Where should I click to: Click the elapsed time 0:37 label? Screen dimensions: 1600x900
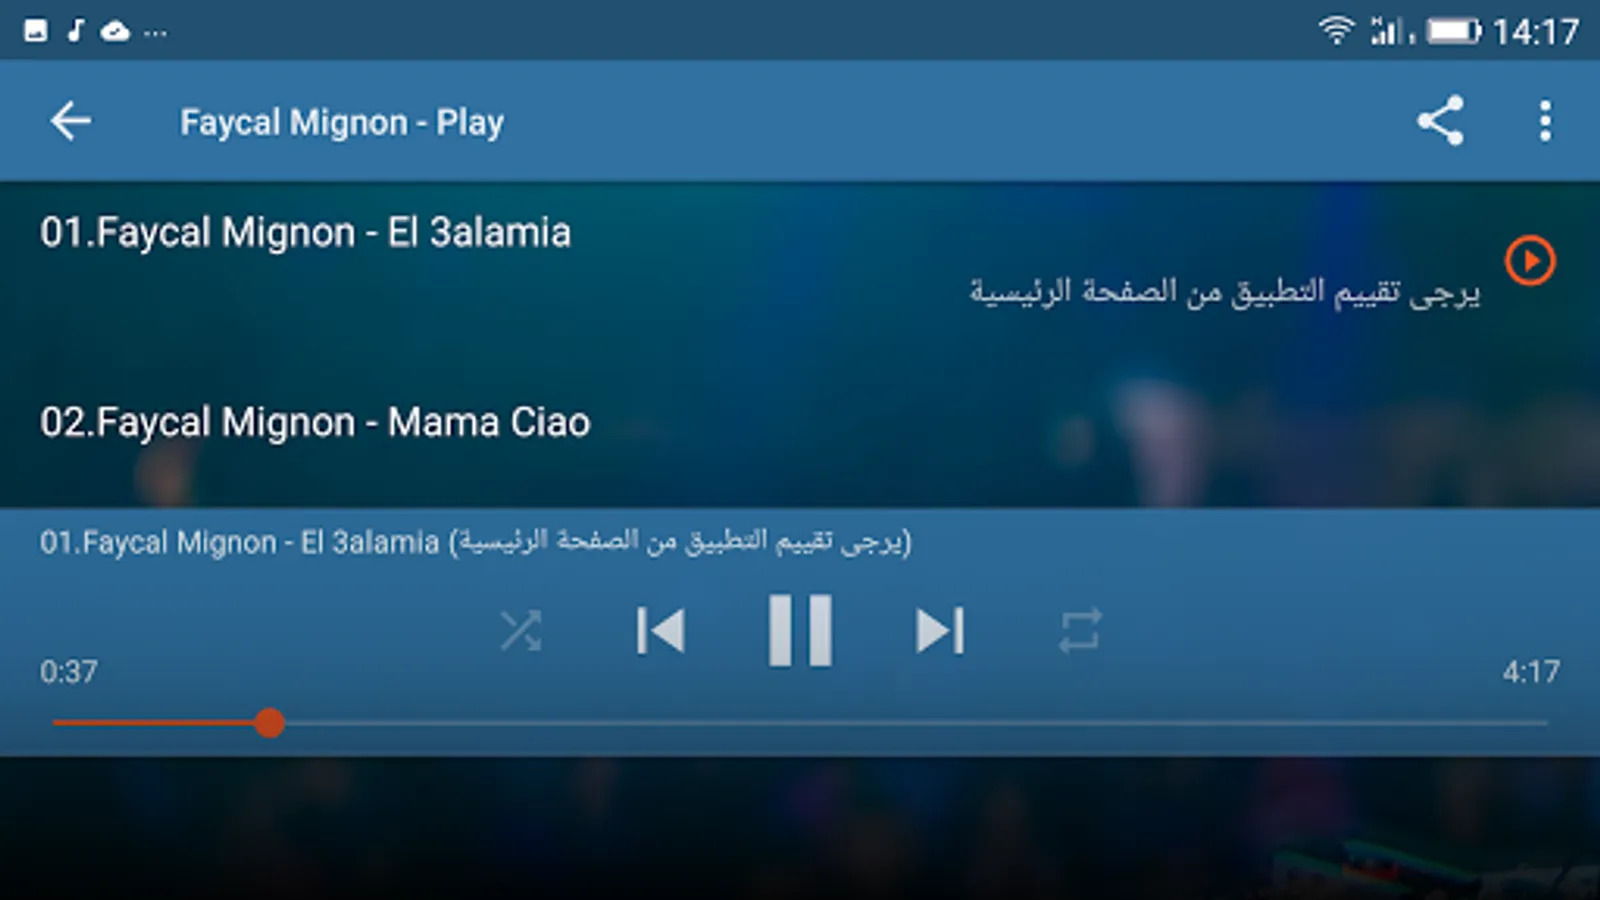69,671
